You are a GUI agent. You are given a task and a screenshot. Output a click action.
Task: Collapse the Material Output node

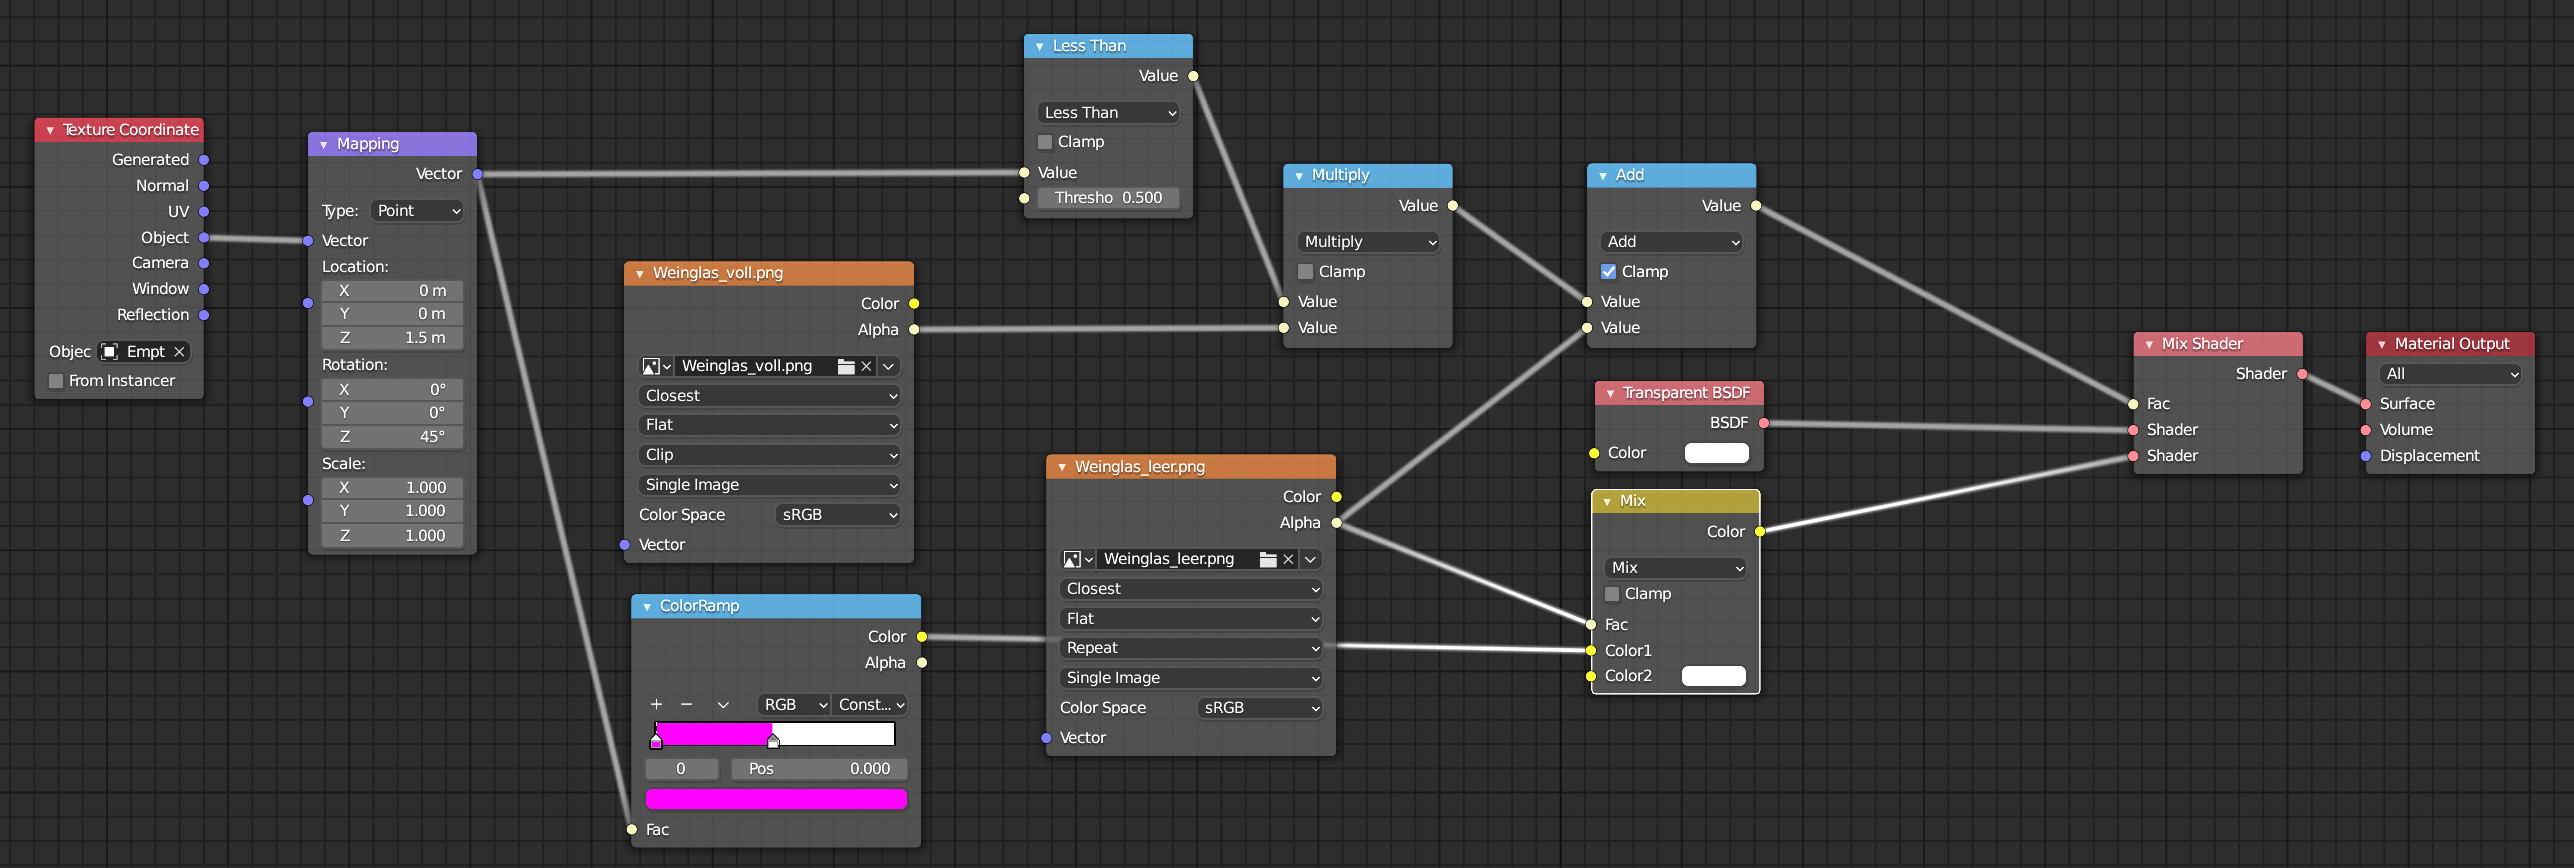pyautogui.click(x=2382, y=344)
